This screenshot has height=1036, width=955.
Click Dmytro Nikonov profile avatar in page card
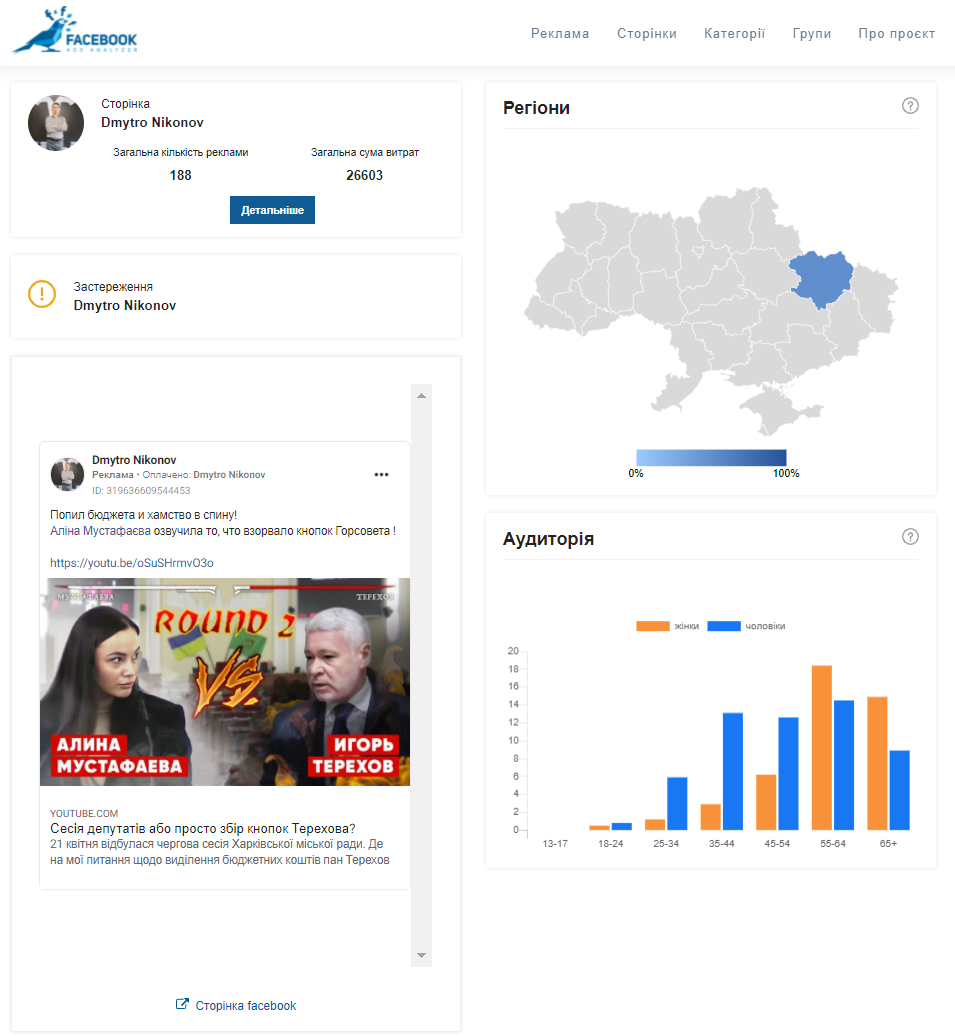coord(56,124)
